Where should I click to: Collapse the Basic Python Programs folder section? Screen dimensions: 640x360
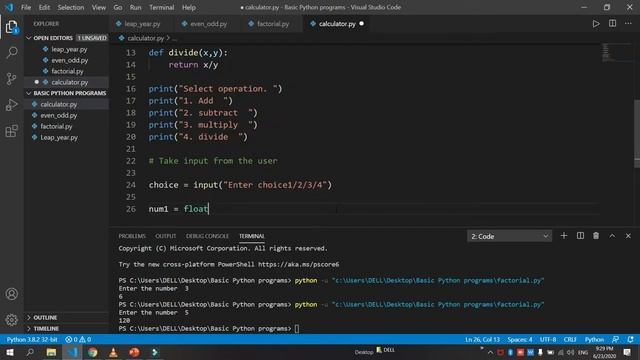coord(67,93)
